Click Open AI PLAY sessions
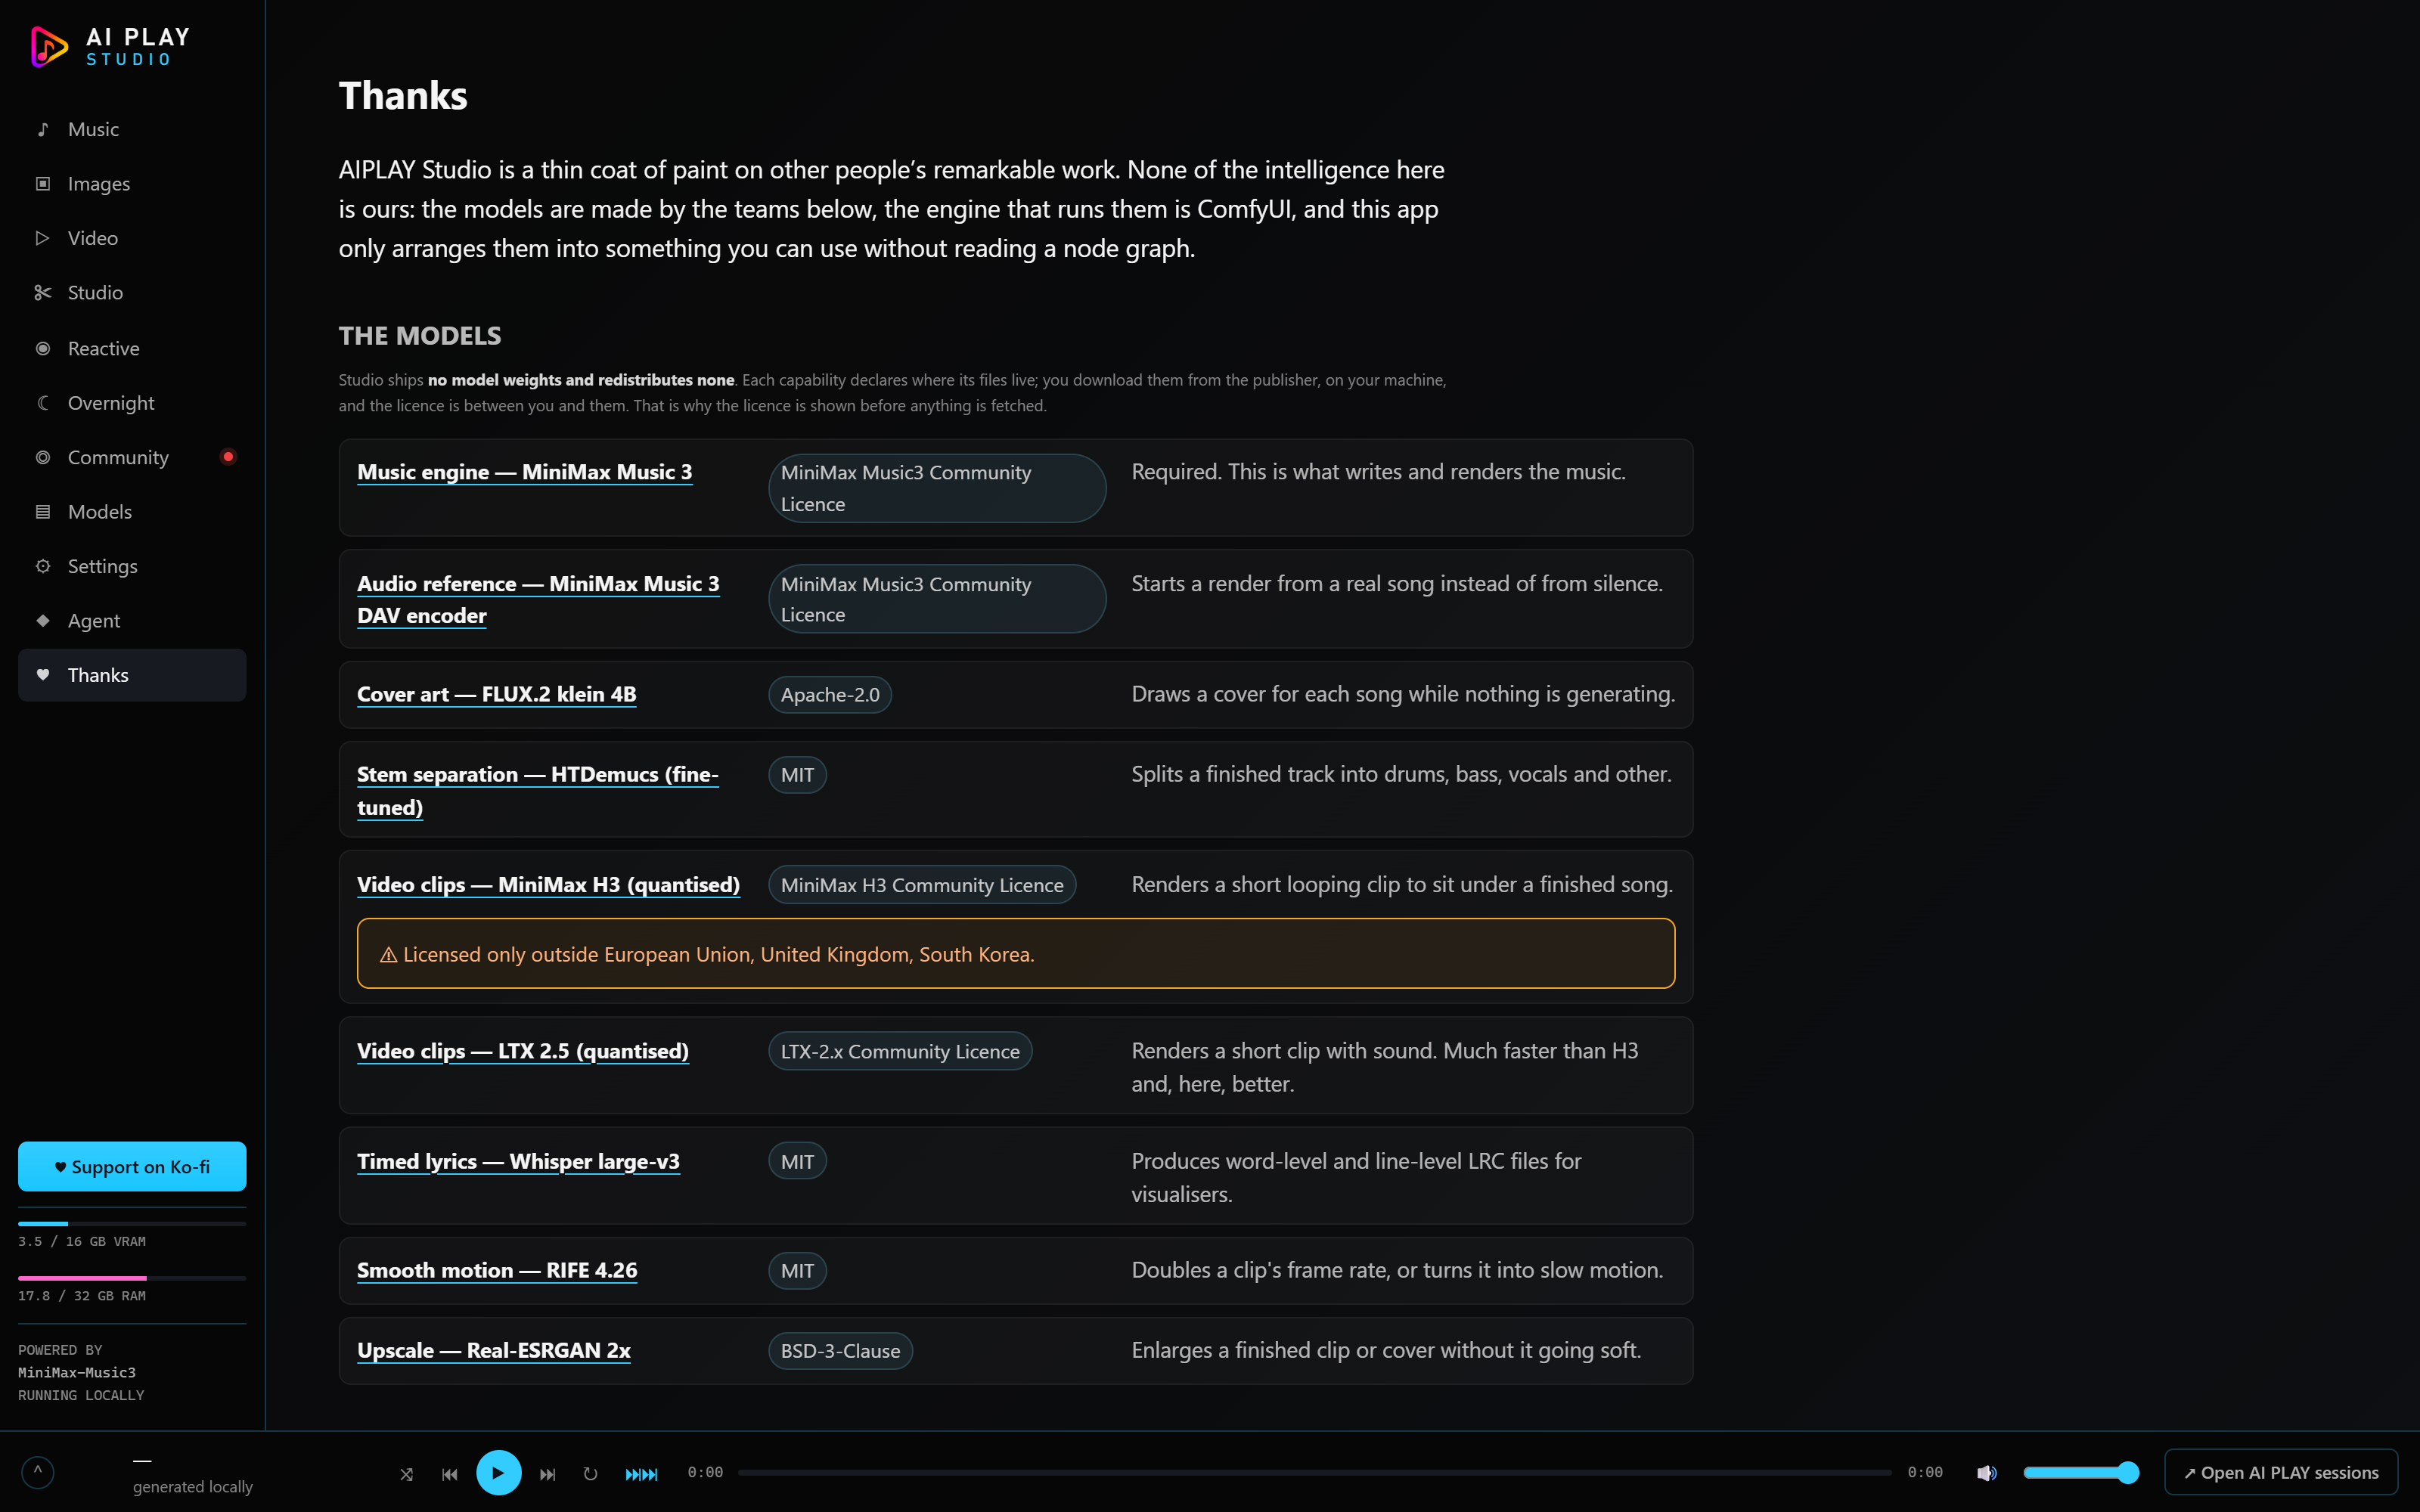Screen dimensions: 2420x1512 point(2280,1472)
